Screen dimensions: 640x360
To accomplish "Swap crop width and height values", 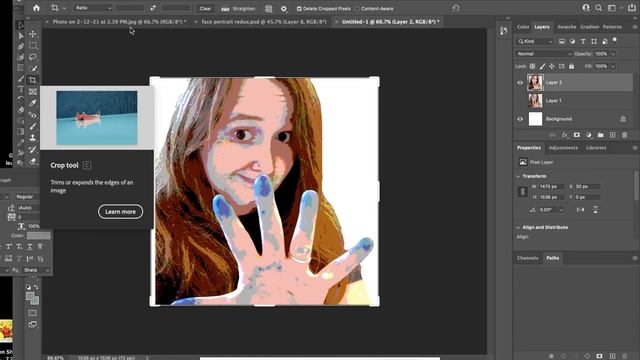I will click(153, 8).
